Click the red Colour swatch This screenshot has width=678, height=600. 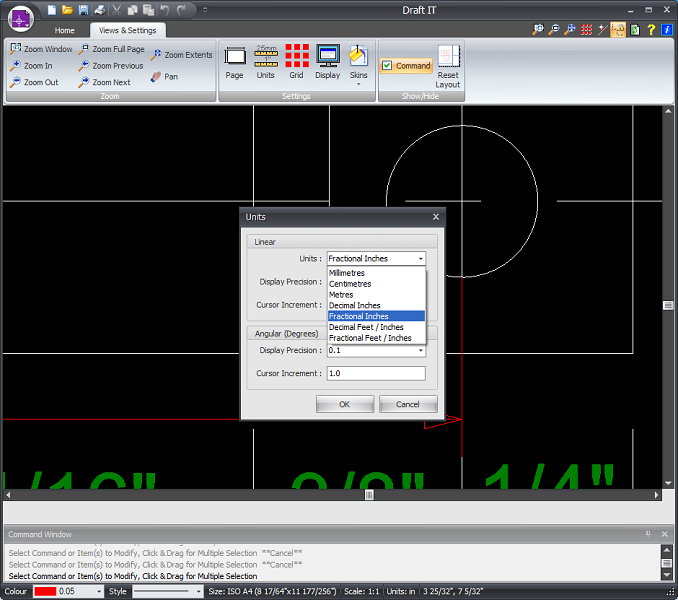coord(45,591)
